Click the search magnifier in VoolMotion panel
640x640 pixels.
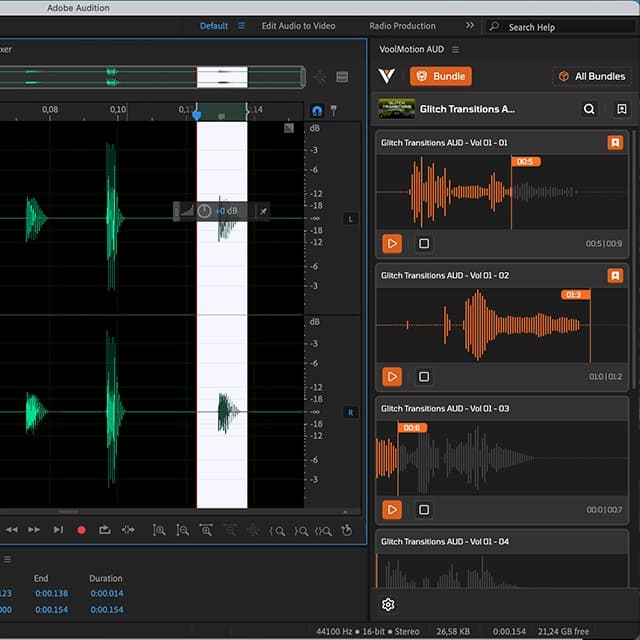point(589,109)
